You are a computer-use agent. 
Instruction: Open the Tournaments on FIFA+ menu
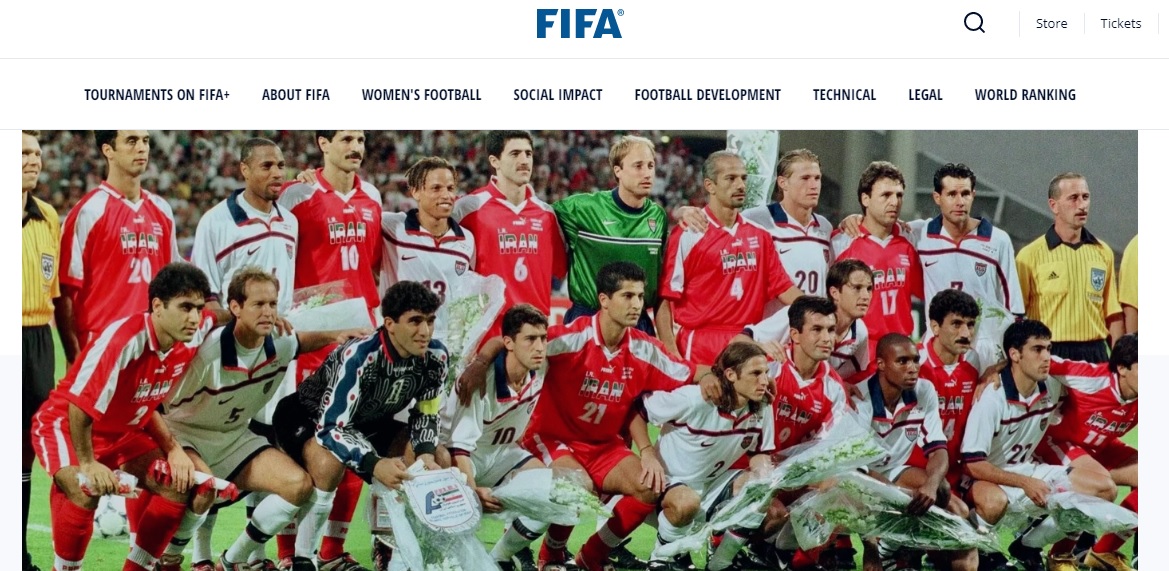[x=157, y=95]
